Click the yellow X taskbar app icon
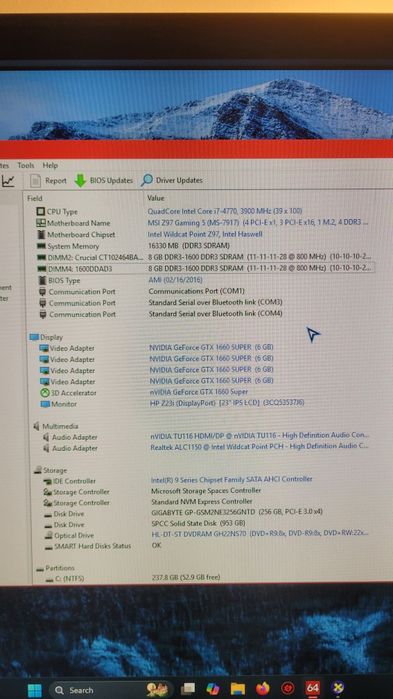The width and height of the screenshot is (393, 699). [x=338, y=688]
